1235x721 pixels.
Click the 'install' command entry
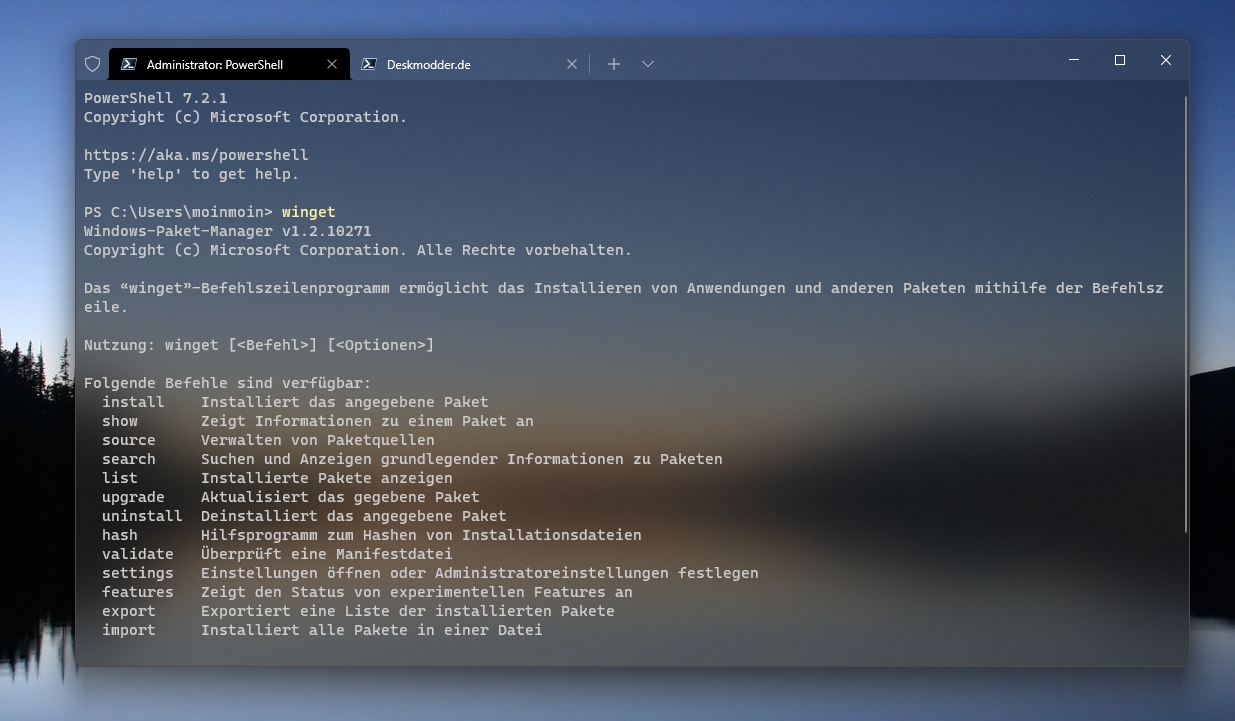pos(133,403)
